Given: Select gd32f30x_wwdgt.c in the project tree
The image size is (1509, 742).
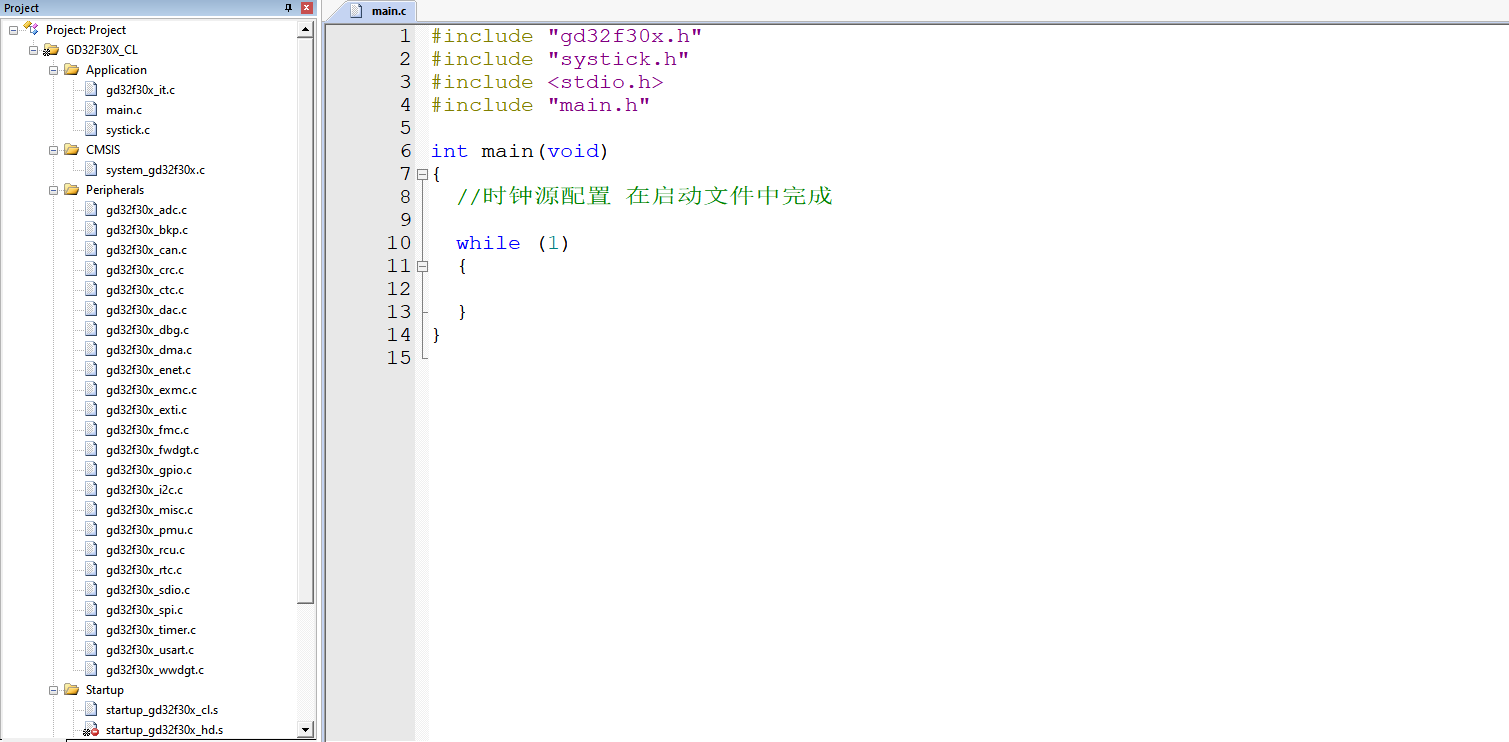Looking at the screenshot, I should pyautogui.click(x=155, y=670).
